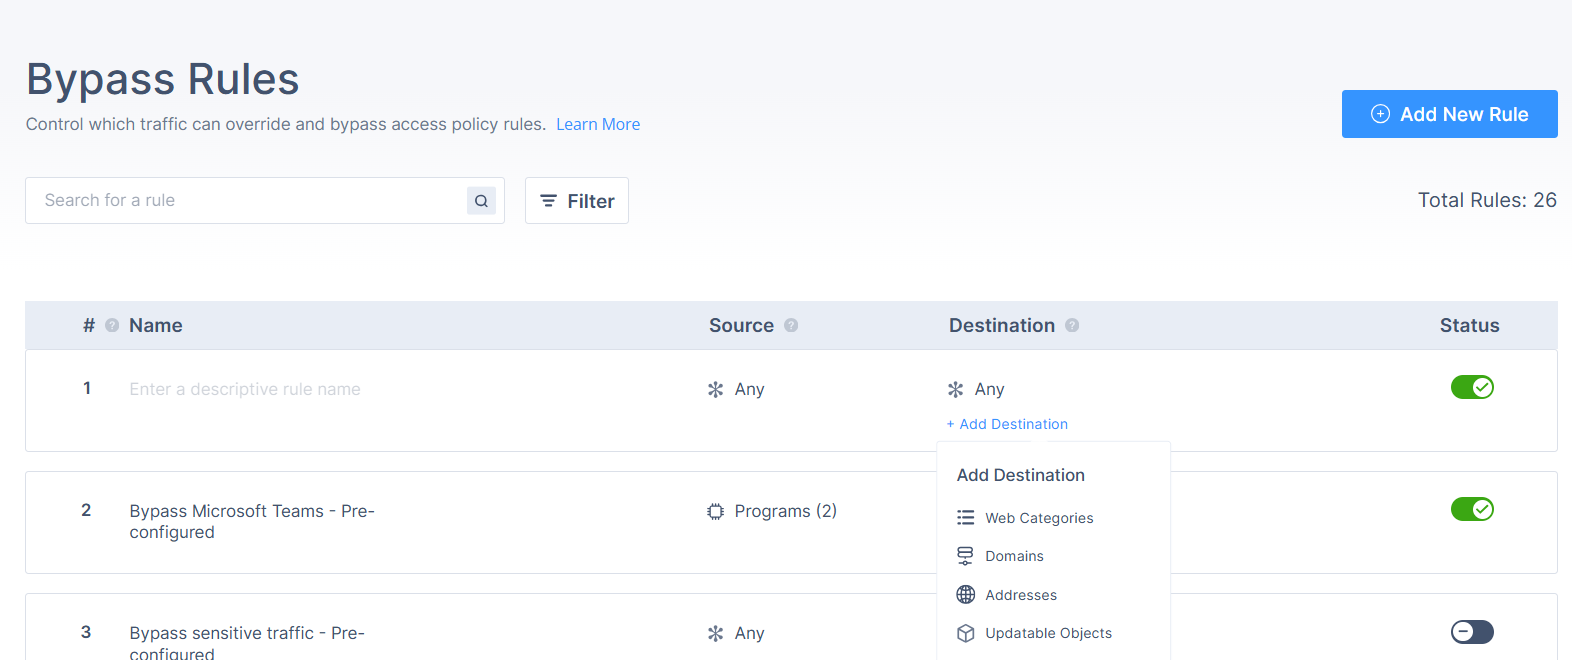Select Web Categories from Add Destination menu
Image resolution: width=1572 pixels, height=660 pixels.
click(x=1039, y=518)
